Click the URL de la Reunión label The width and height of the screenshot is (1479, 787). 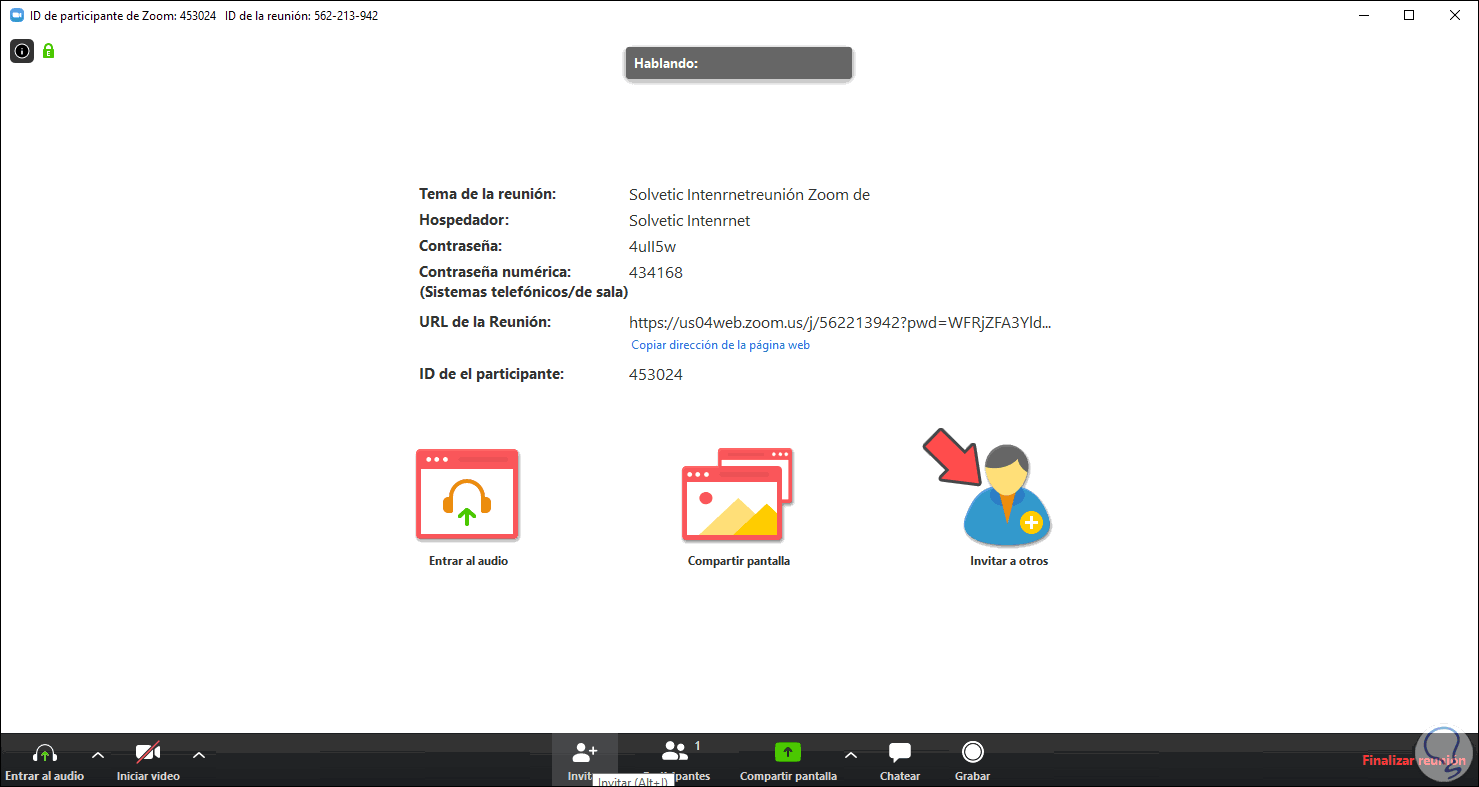485,322
